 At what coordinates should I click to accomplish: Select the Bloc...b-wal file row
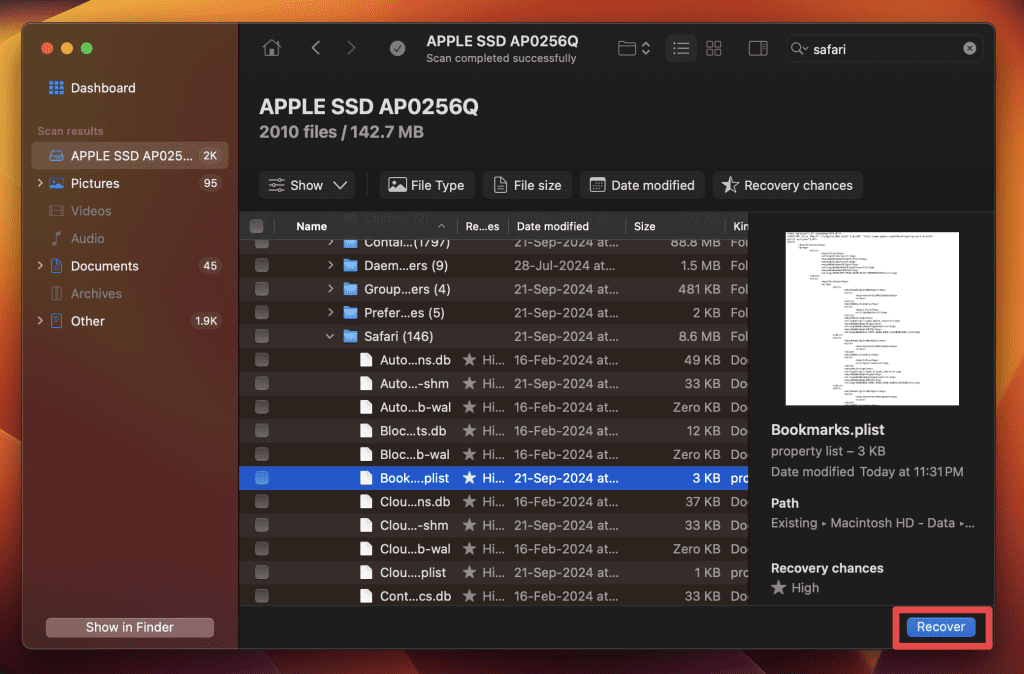click(x=494, y=454)
